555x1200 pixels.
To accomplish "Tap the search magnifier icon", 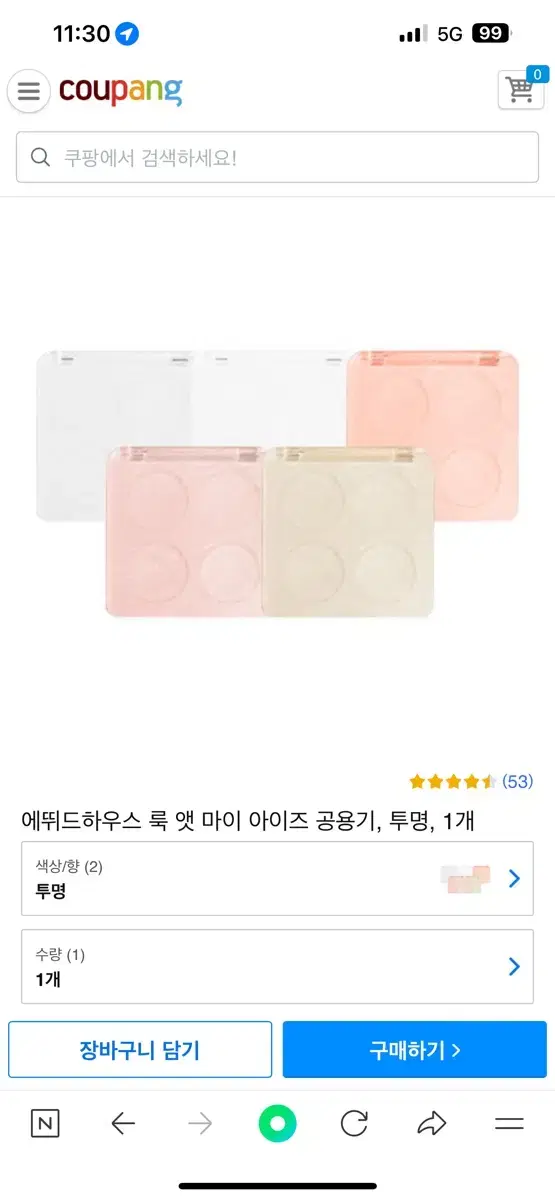I will (41, 157).
